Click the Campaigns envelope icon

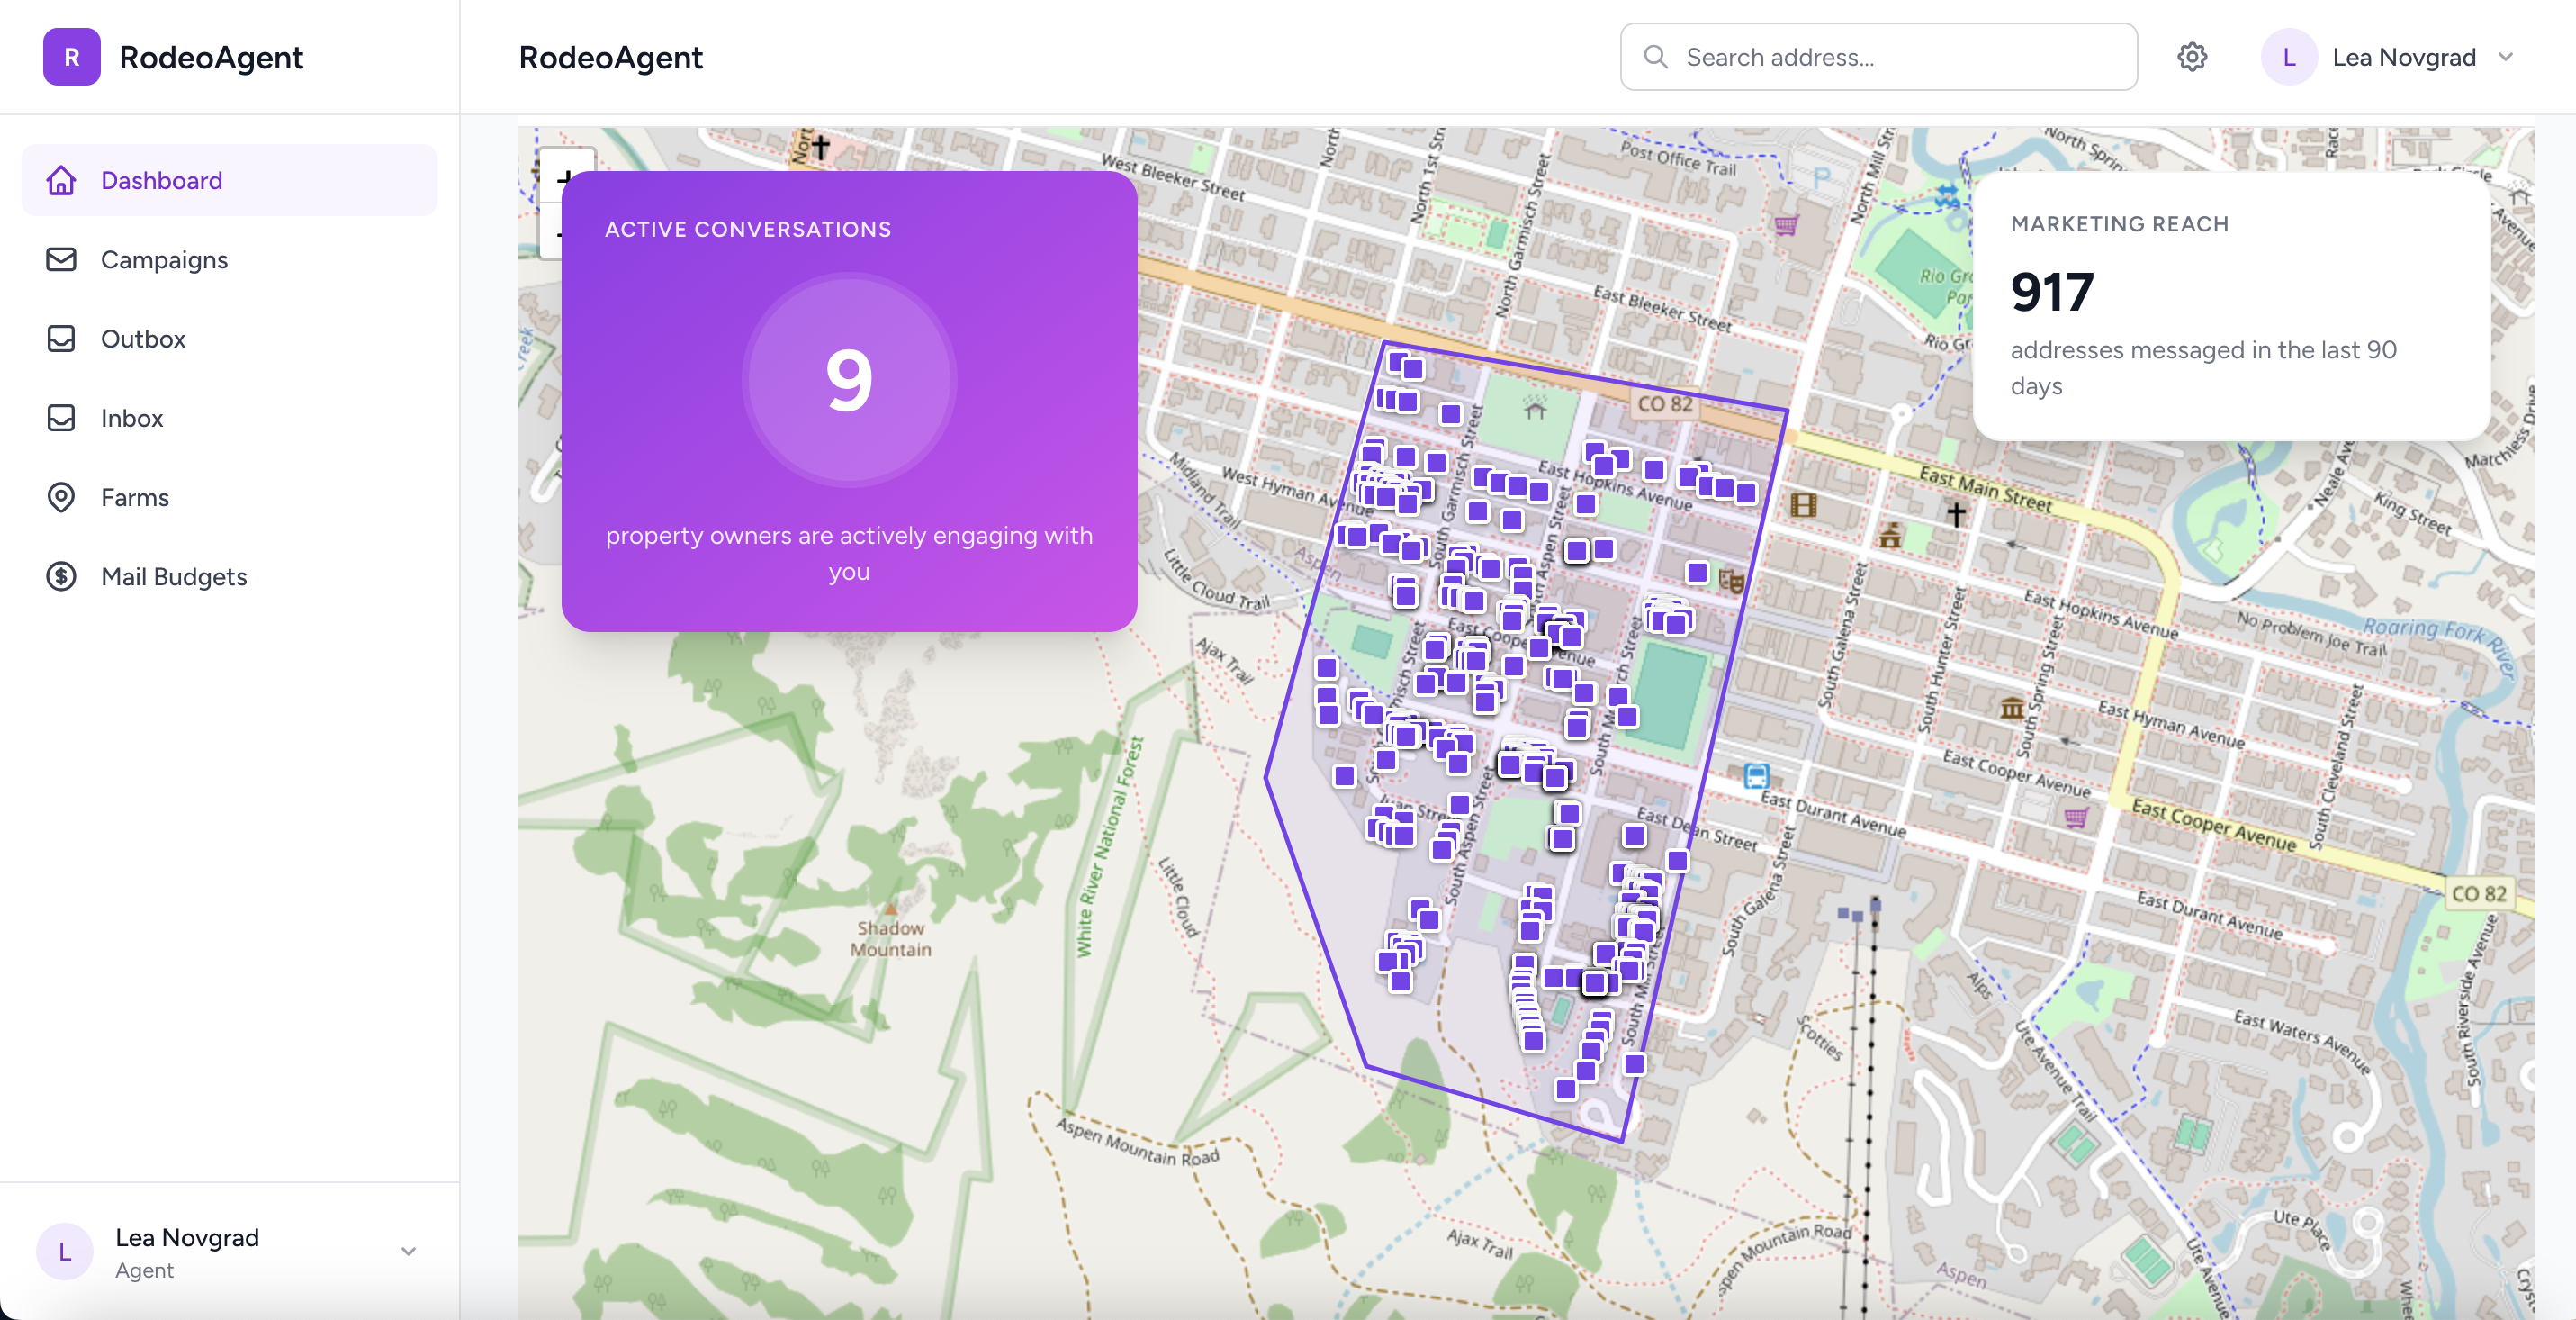(61, 259)
